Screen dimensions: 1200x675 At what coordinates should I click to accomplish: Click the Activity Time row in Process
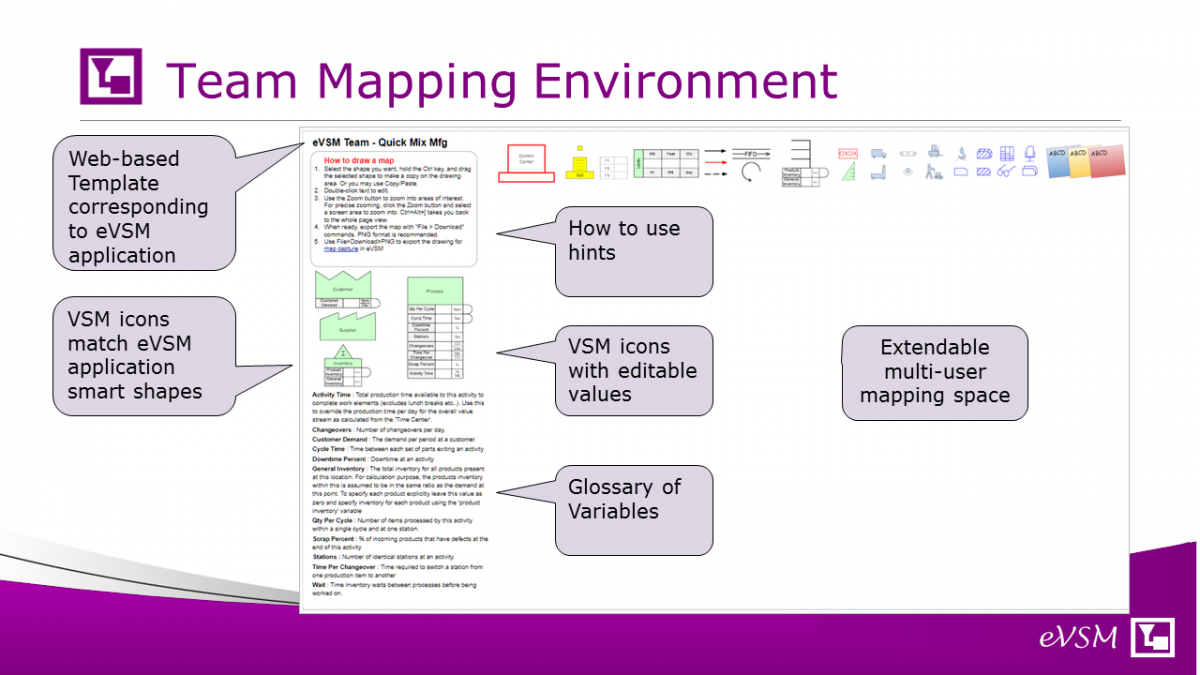coord(435,373)
